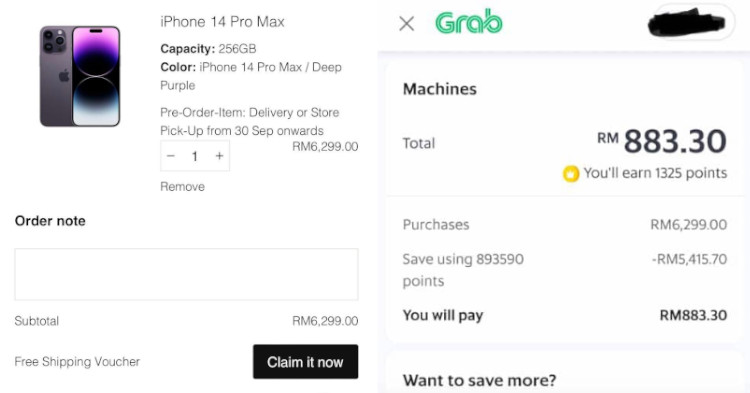Click the yellow points crown icon
750x393 pixels.
tap(571, 174)
